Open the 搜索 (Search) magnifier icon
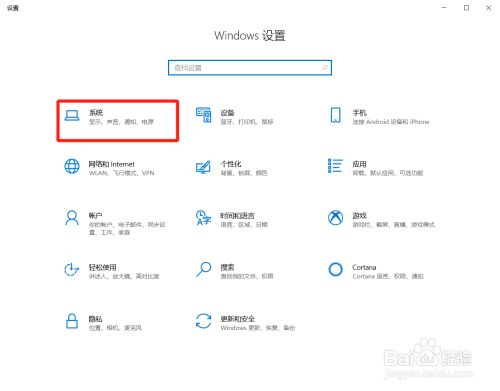 point(203,270)
